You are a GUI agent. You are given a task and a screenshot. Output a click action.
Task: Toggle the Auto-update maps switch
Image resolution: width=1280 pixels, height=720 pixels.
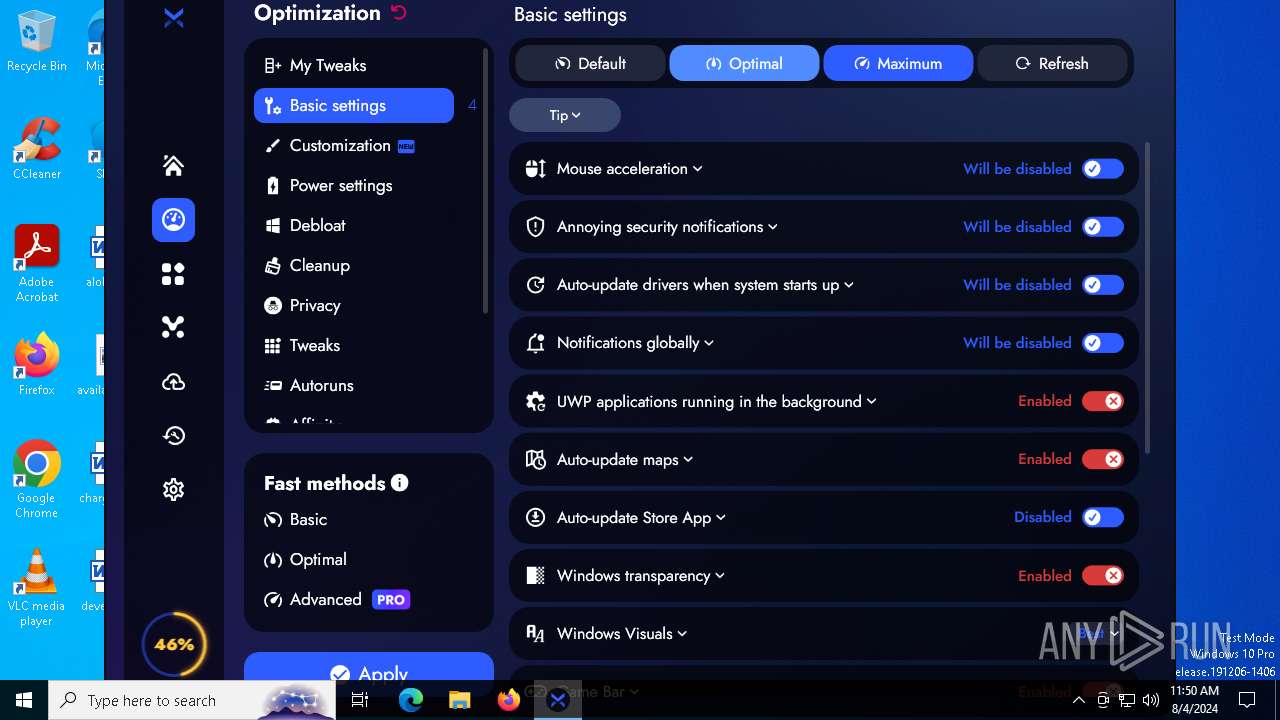coord(1103,459)
